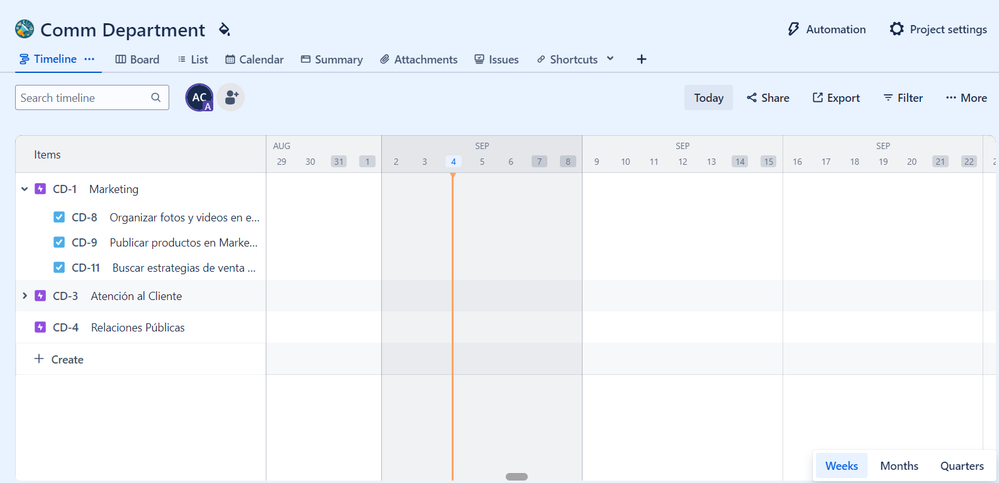Switch to Quarters view
This screenshot has height=483, width=999.
[x=962, y=466]
